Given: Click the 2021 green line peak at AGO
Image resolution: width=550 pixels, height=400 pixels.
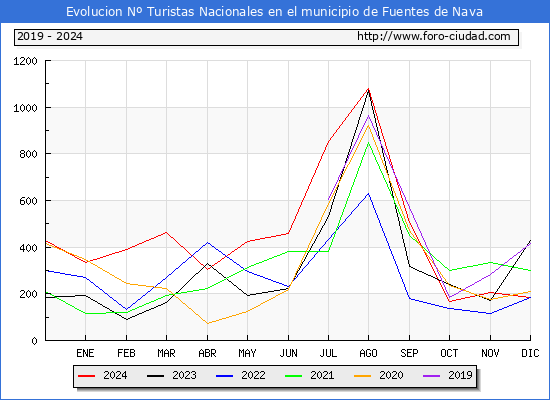Looking at the screenshot, I should [368, 142].
